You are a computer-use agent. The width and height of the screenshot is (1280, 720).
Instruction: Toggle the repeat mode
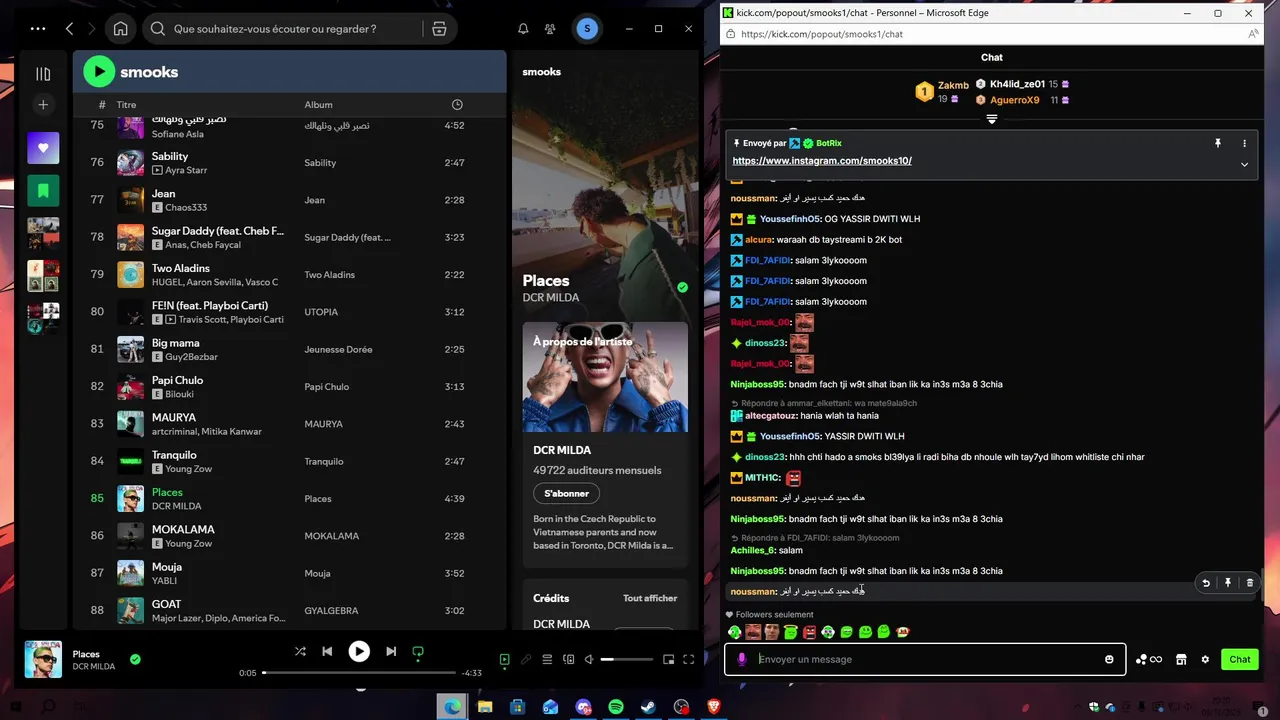[418, 652]
